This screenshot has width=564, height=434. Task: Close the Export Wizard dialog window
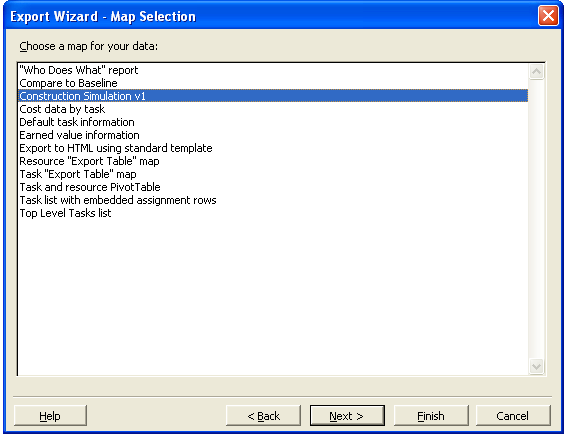tap(548, 16)
